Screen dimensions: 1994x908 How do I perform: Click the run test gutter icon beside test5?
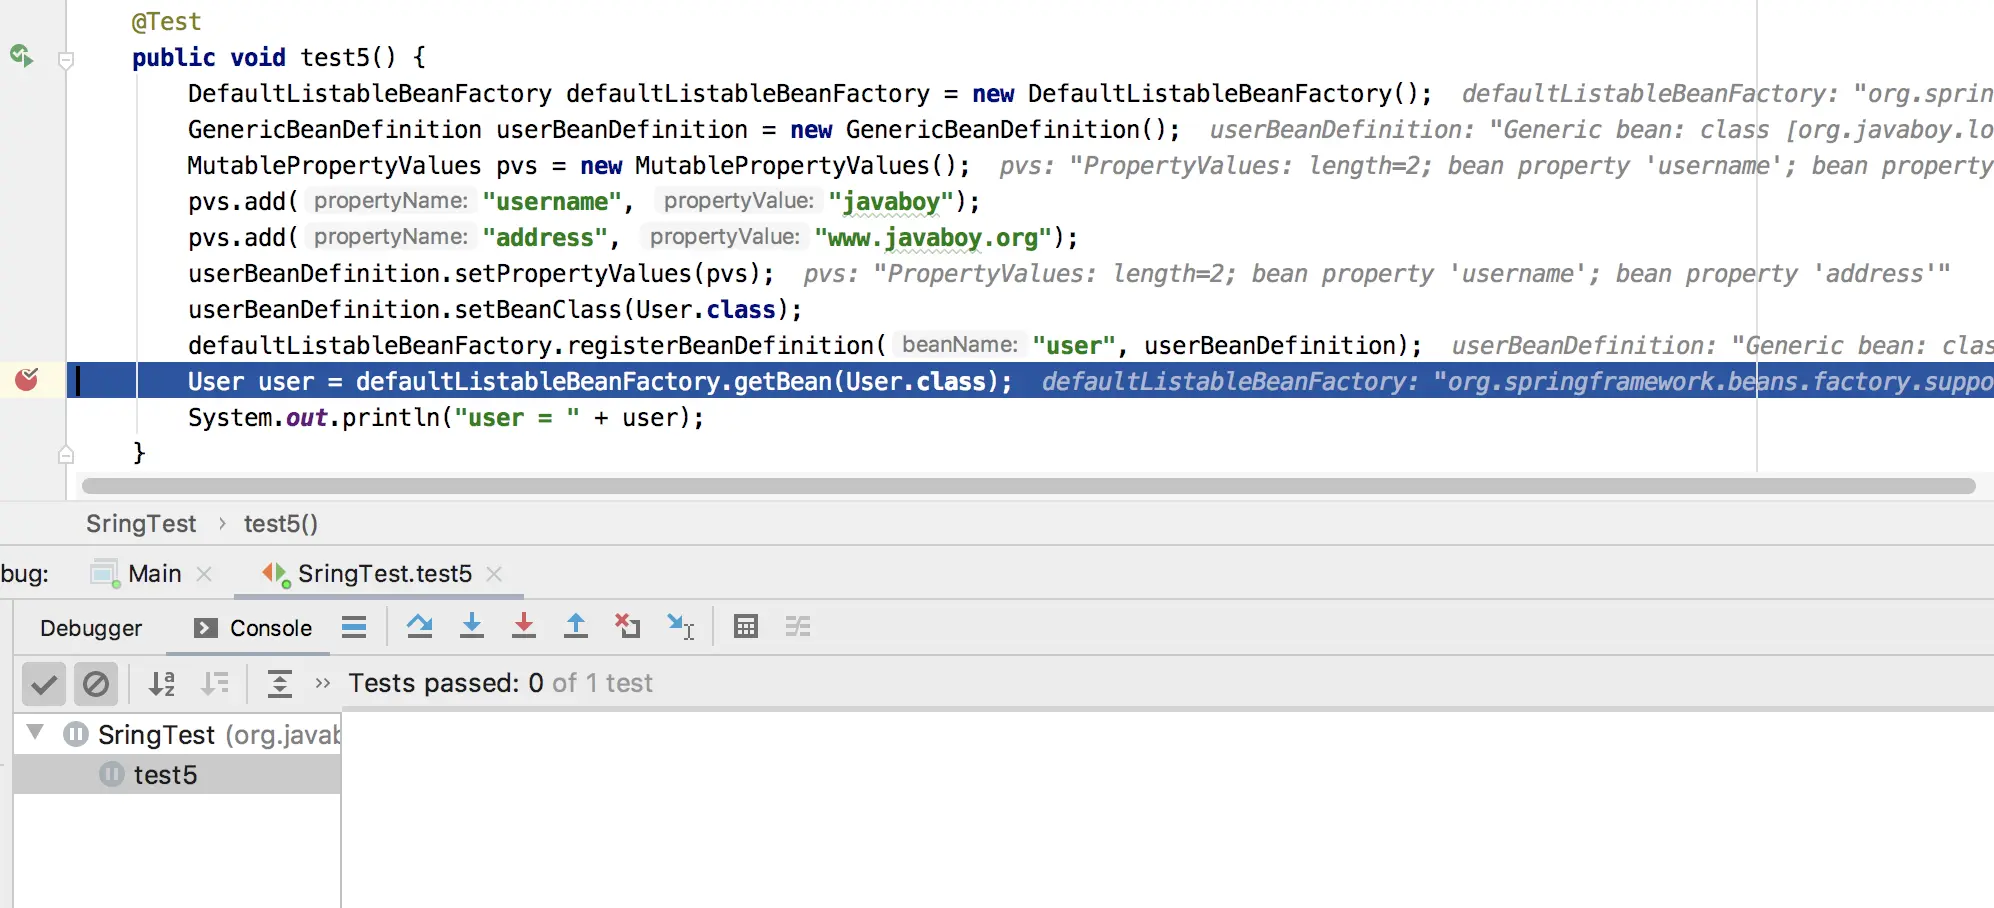[22, 56]
